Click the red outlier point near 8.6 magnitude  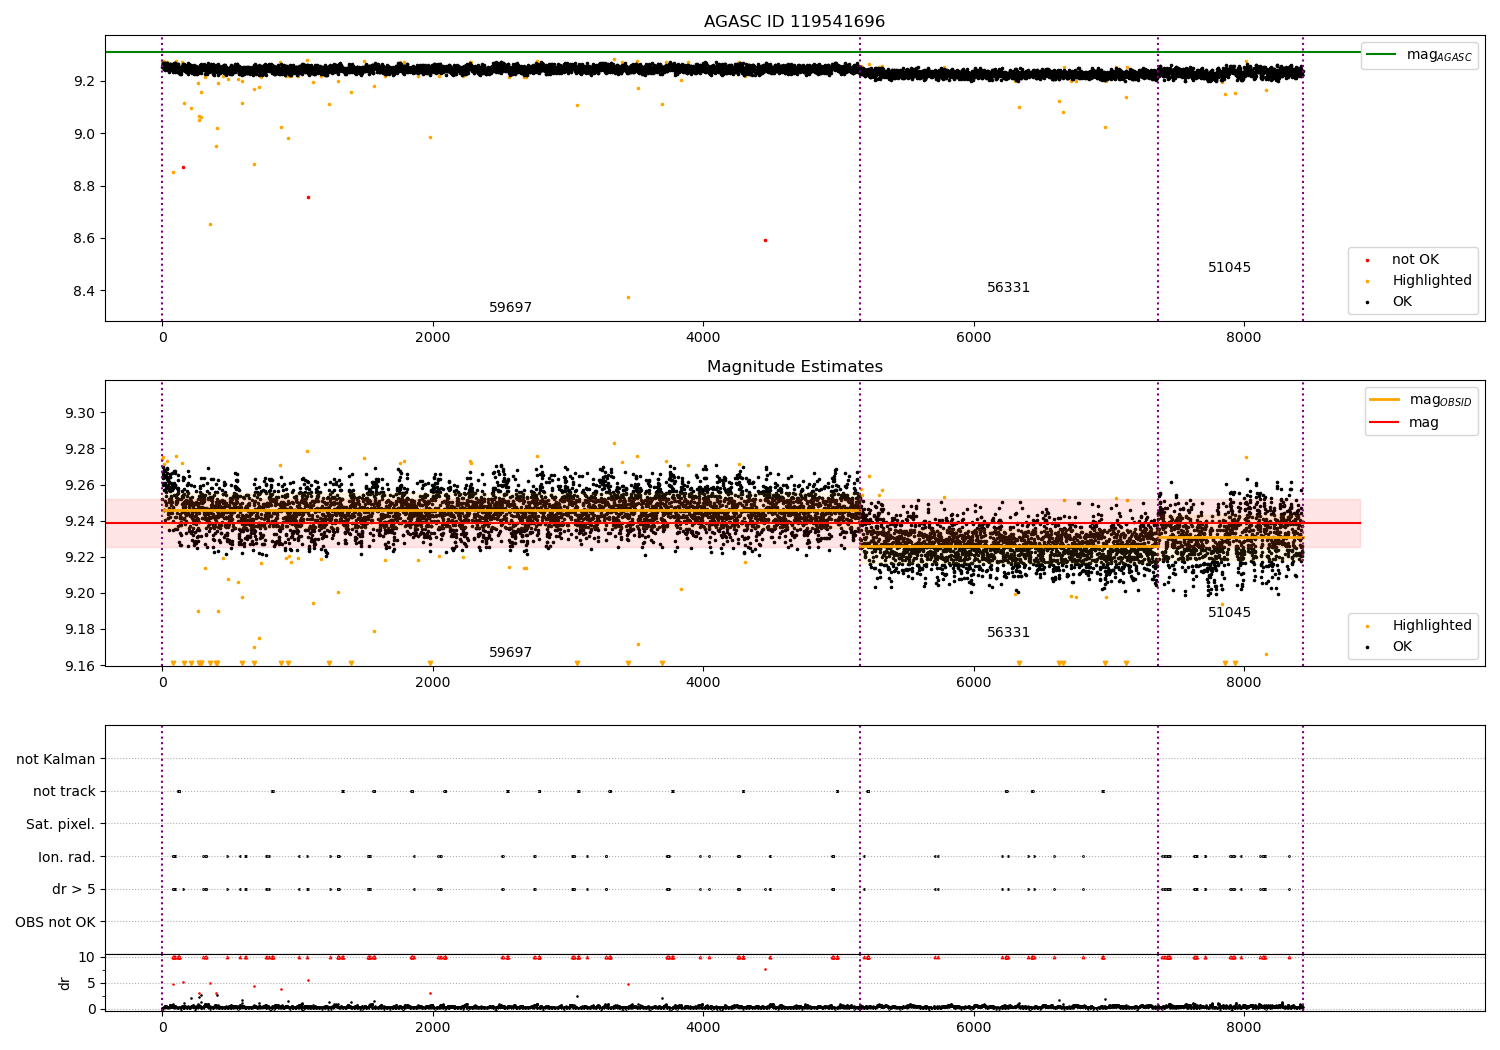[765, 240]
